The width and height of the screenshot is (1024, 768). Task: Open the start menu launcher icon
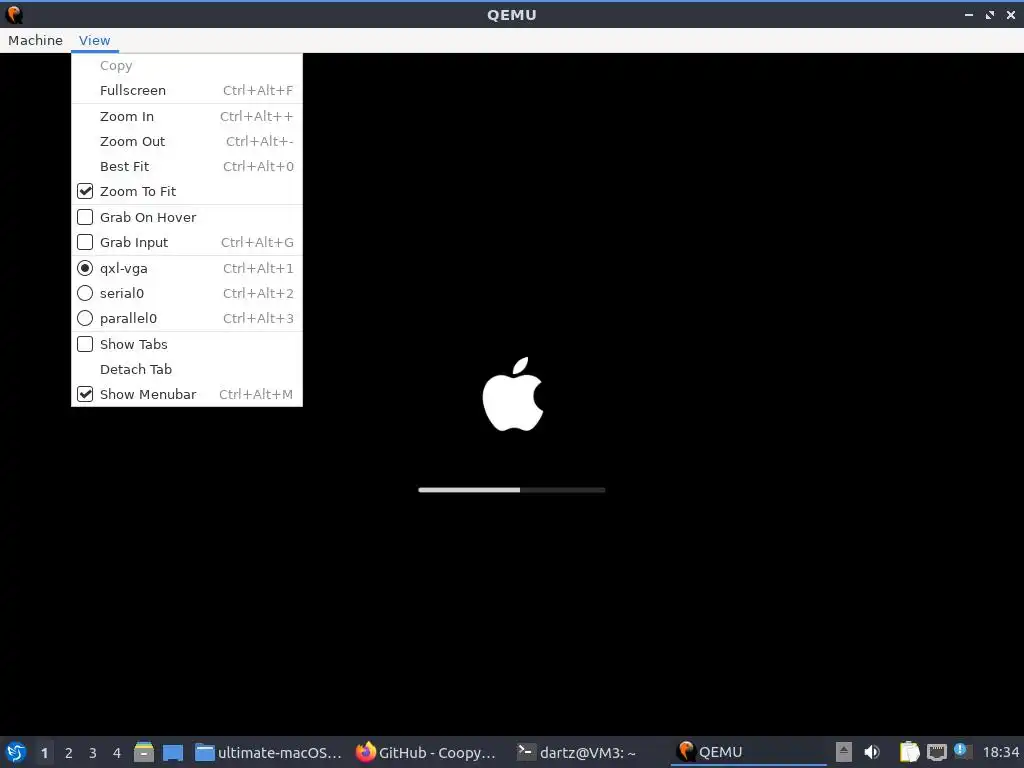pos(16,752)
